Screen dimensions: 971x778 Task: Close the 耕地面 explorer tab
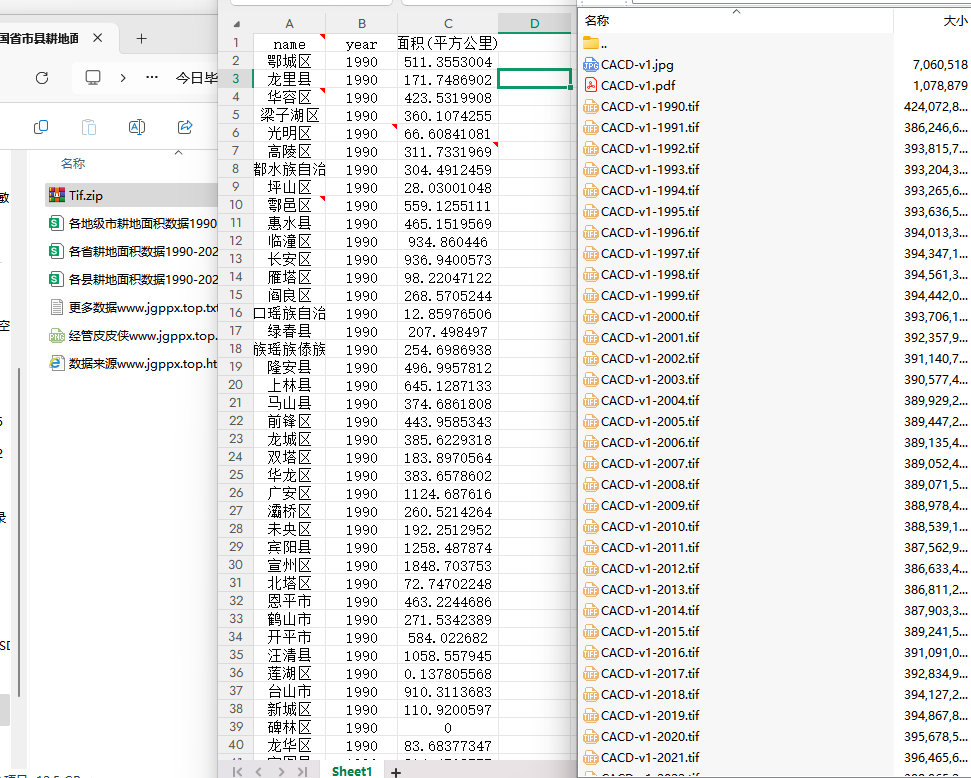click(97, 38)
